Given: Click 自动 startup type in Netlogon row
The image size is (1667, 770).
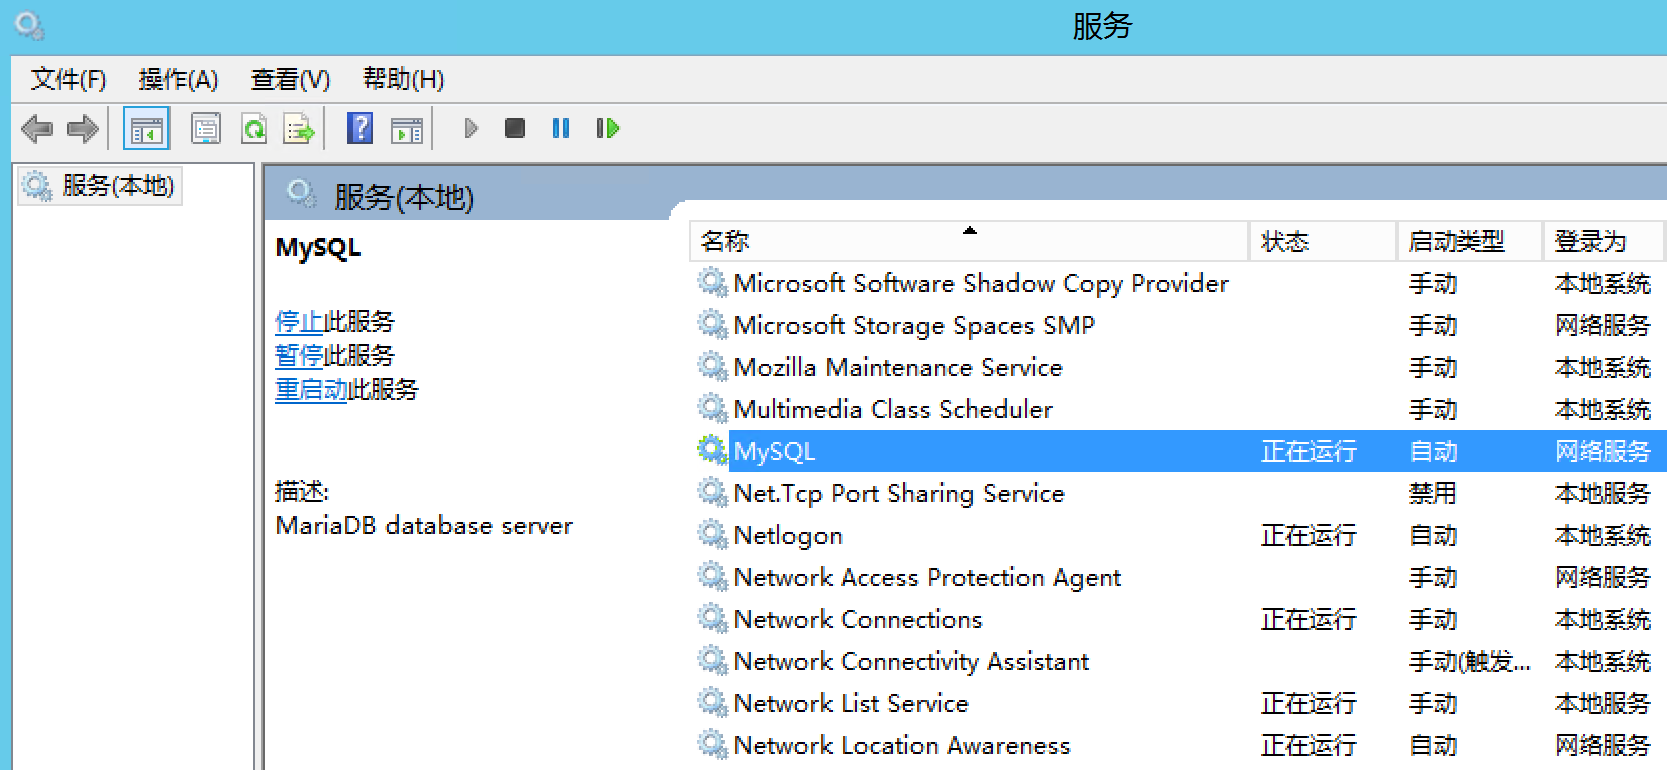Looking at the screenshot, I should pyautogui.click(x=1432, y=535).
